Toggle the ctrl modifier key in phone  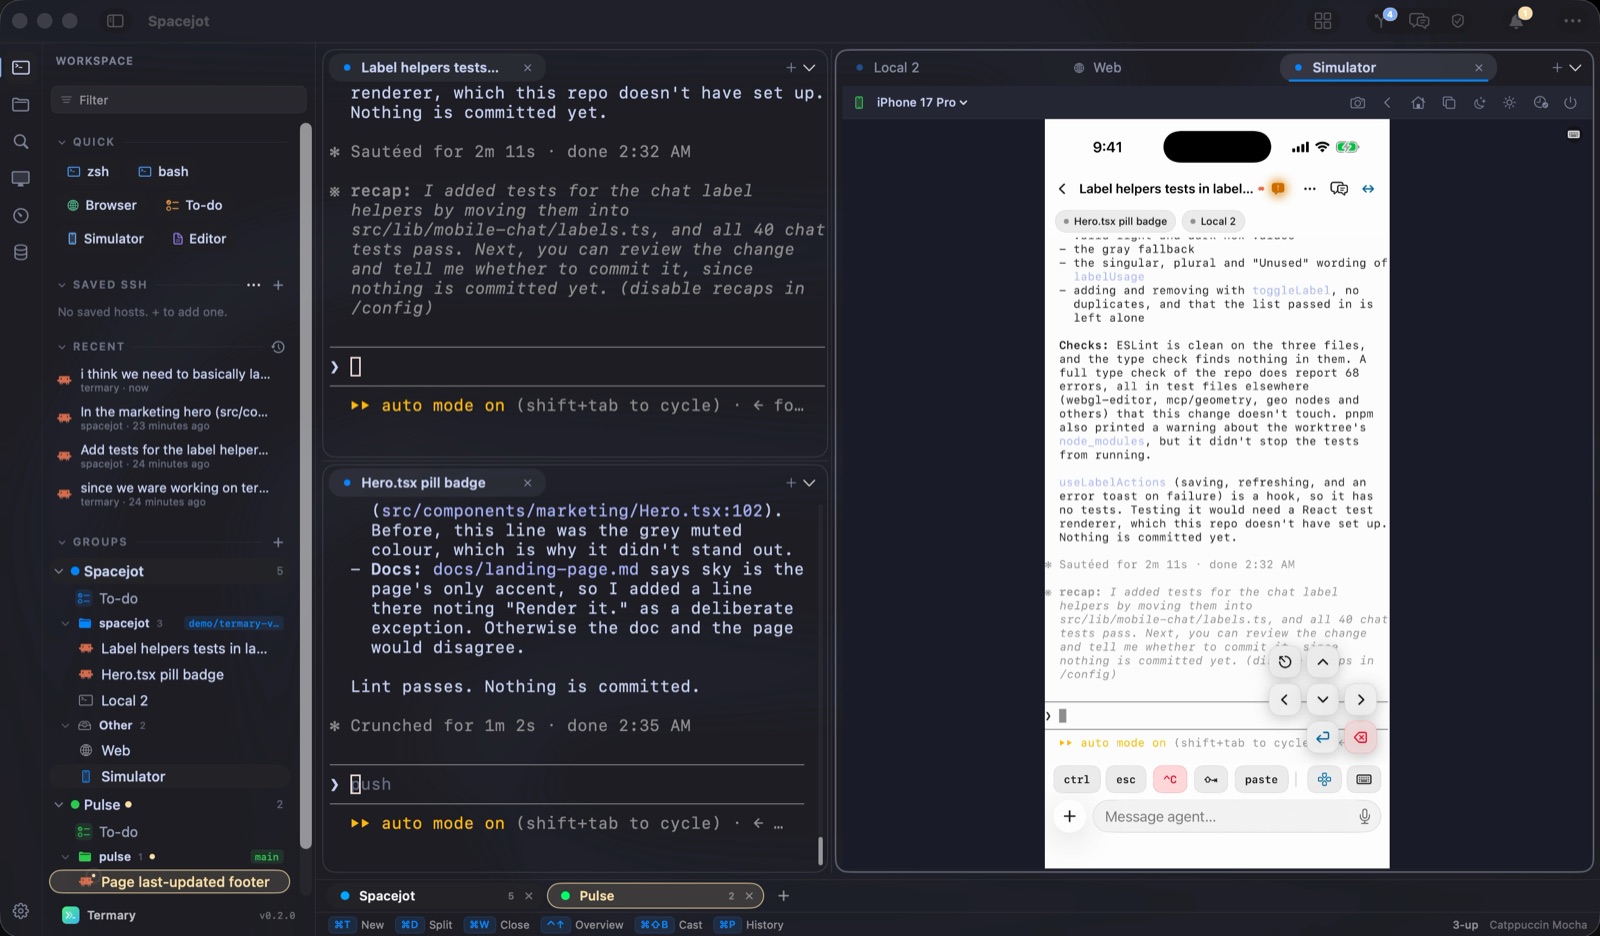coord(1077,780)
